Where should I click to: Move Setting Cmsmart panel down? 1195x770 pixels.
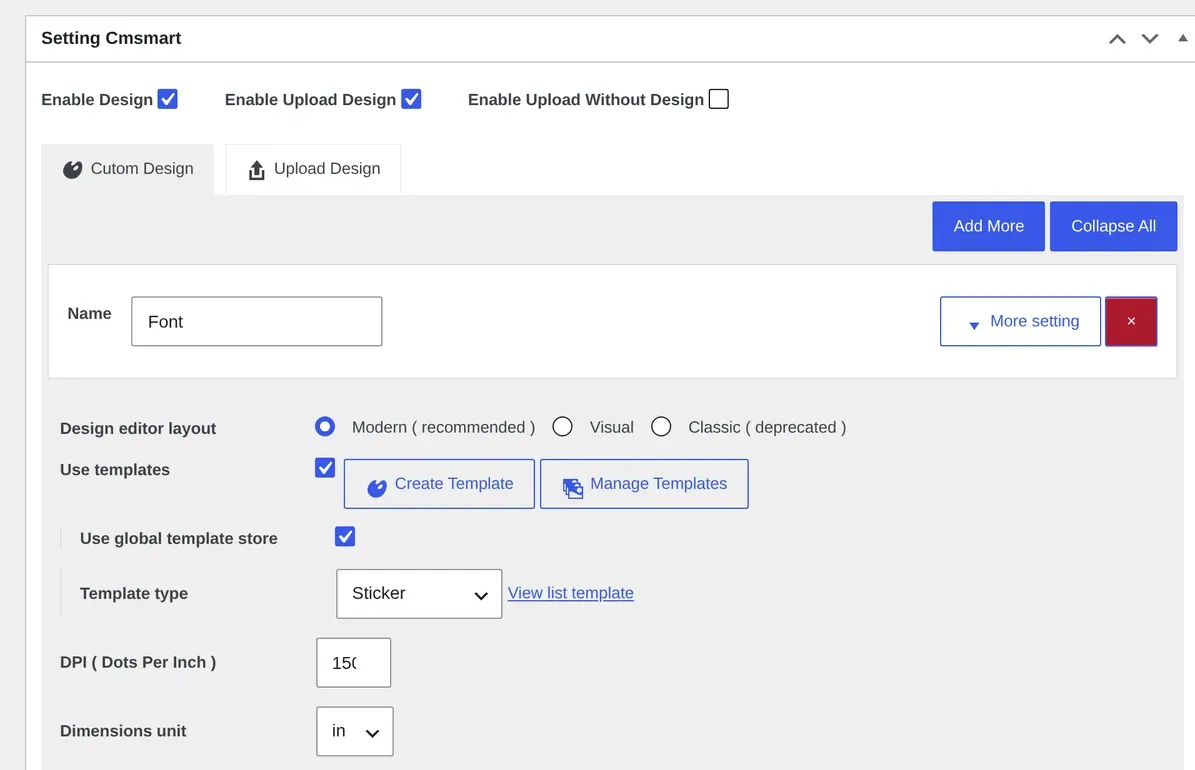pyautogui.click(x=1149, y=39)
